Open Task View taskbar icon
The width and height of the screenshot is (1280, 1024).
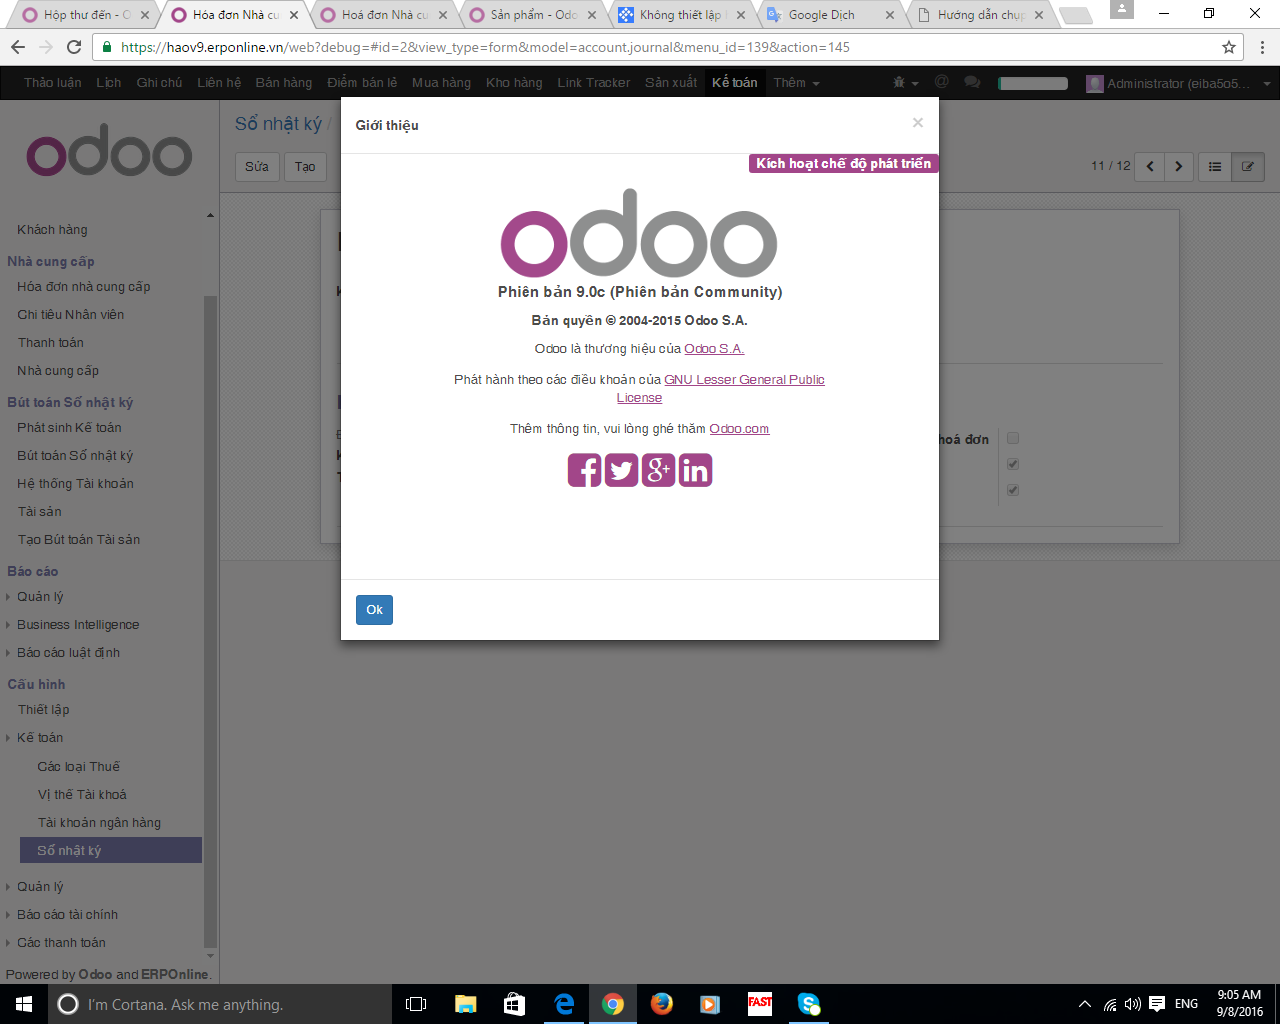pyautogui.click(x=416, y=1004)
